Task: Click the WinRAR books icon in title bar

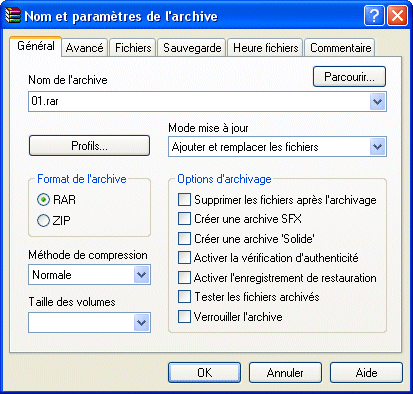Action: (13, 15)
